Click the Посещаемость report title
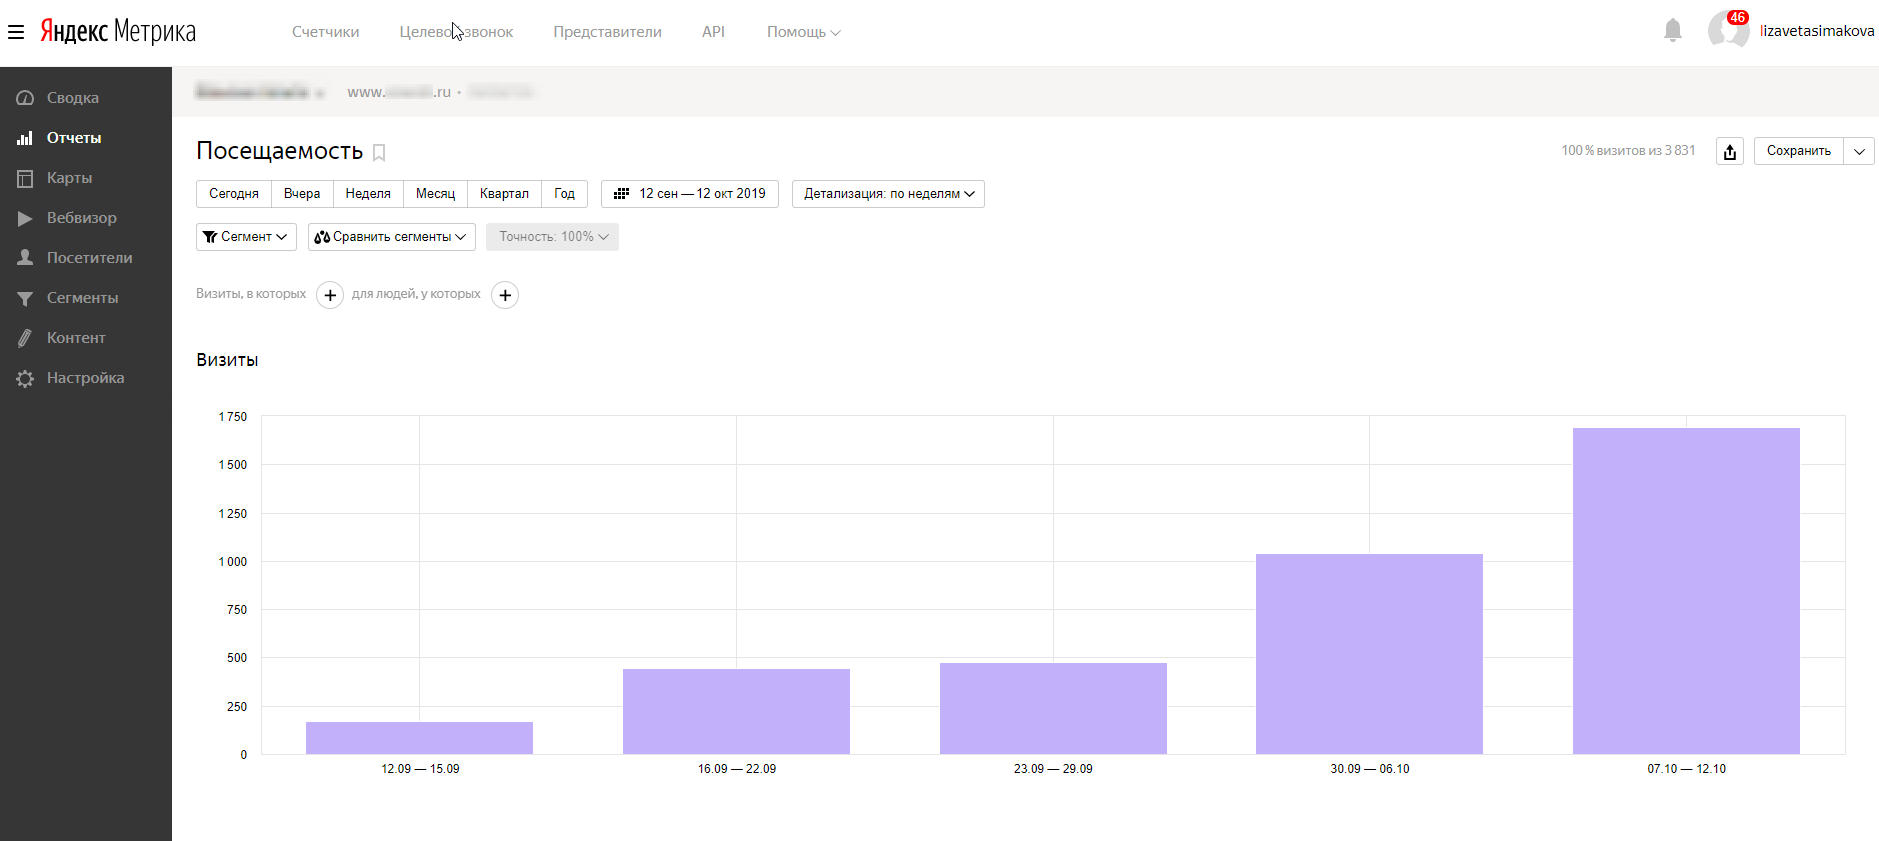Screen dimensions: 1879x841 pos(279,151)
